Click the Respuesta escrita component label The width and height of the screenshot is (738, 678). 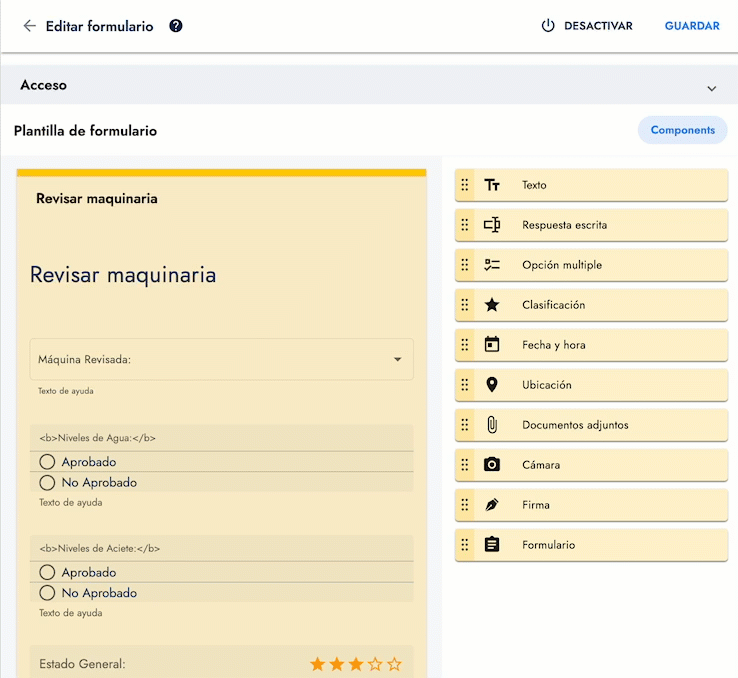(564, 225)
